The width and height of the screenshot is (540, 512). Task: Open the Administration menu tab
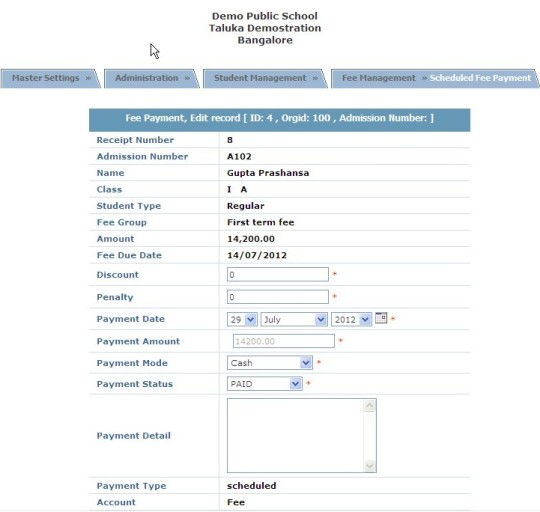point(152,78)
